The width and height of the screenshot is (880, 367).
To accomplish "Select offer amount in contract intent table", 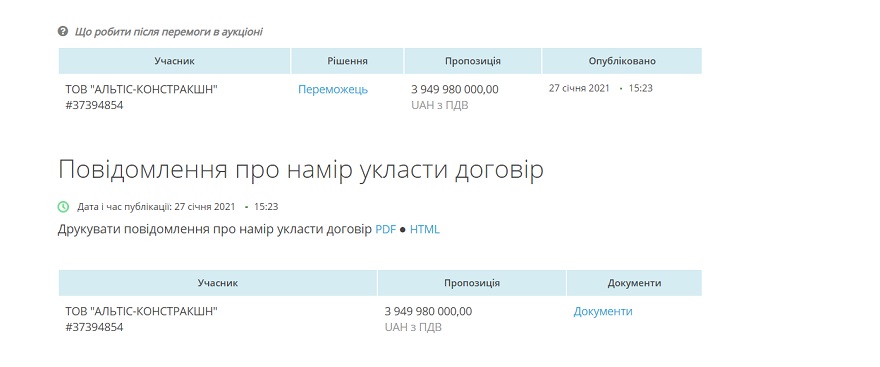I will (428, 311).
